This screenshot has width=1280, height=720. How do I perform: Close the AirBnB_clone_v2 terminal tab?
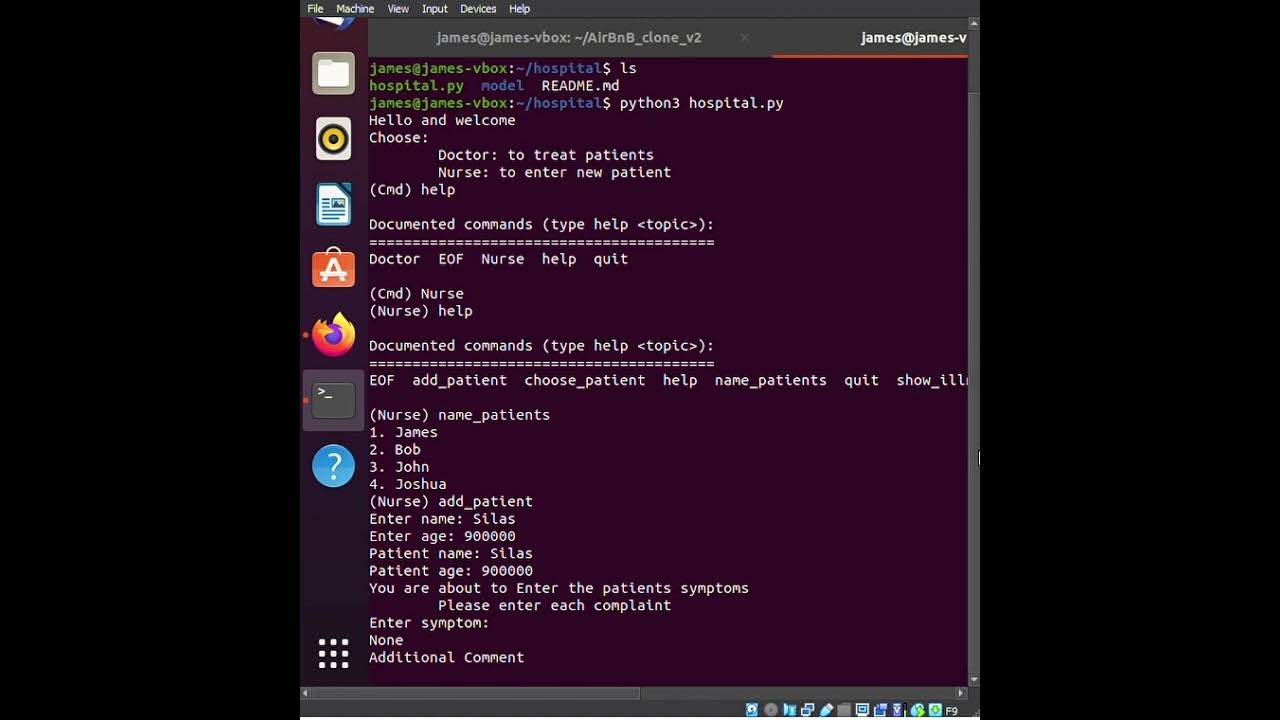[744, 38]
